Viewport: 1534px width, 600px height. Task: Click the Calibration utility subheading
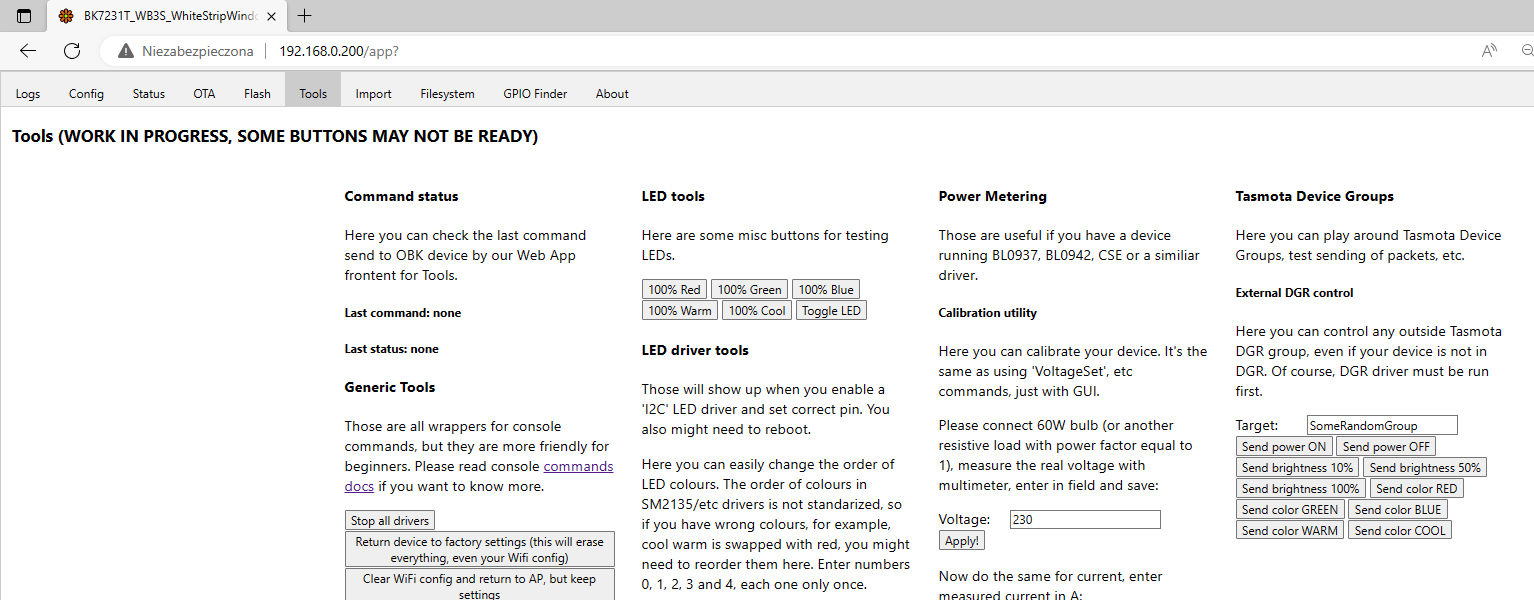(x=988, y=313)
